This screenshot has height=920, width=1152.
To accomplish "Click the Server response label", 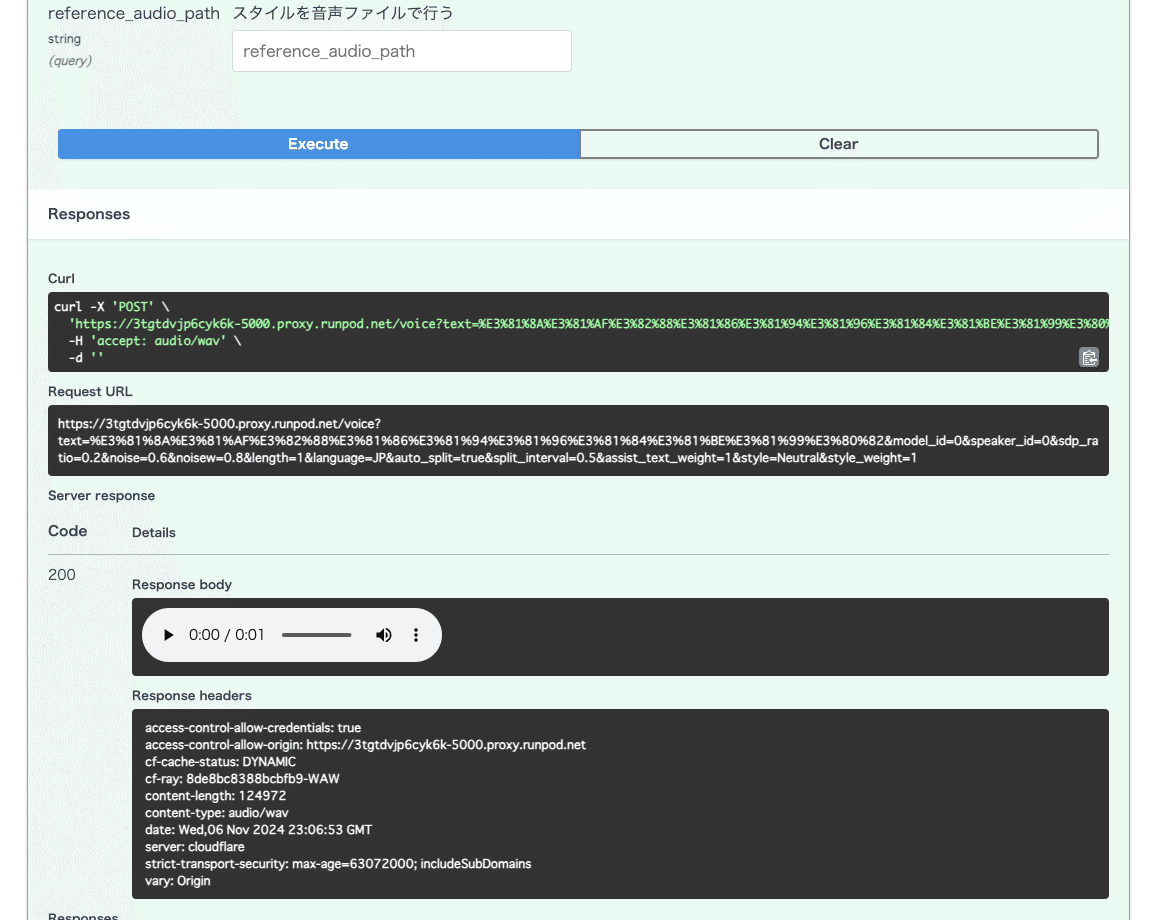I will click(101, 495).
